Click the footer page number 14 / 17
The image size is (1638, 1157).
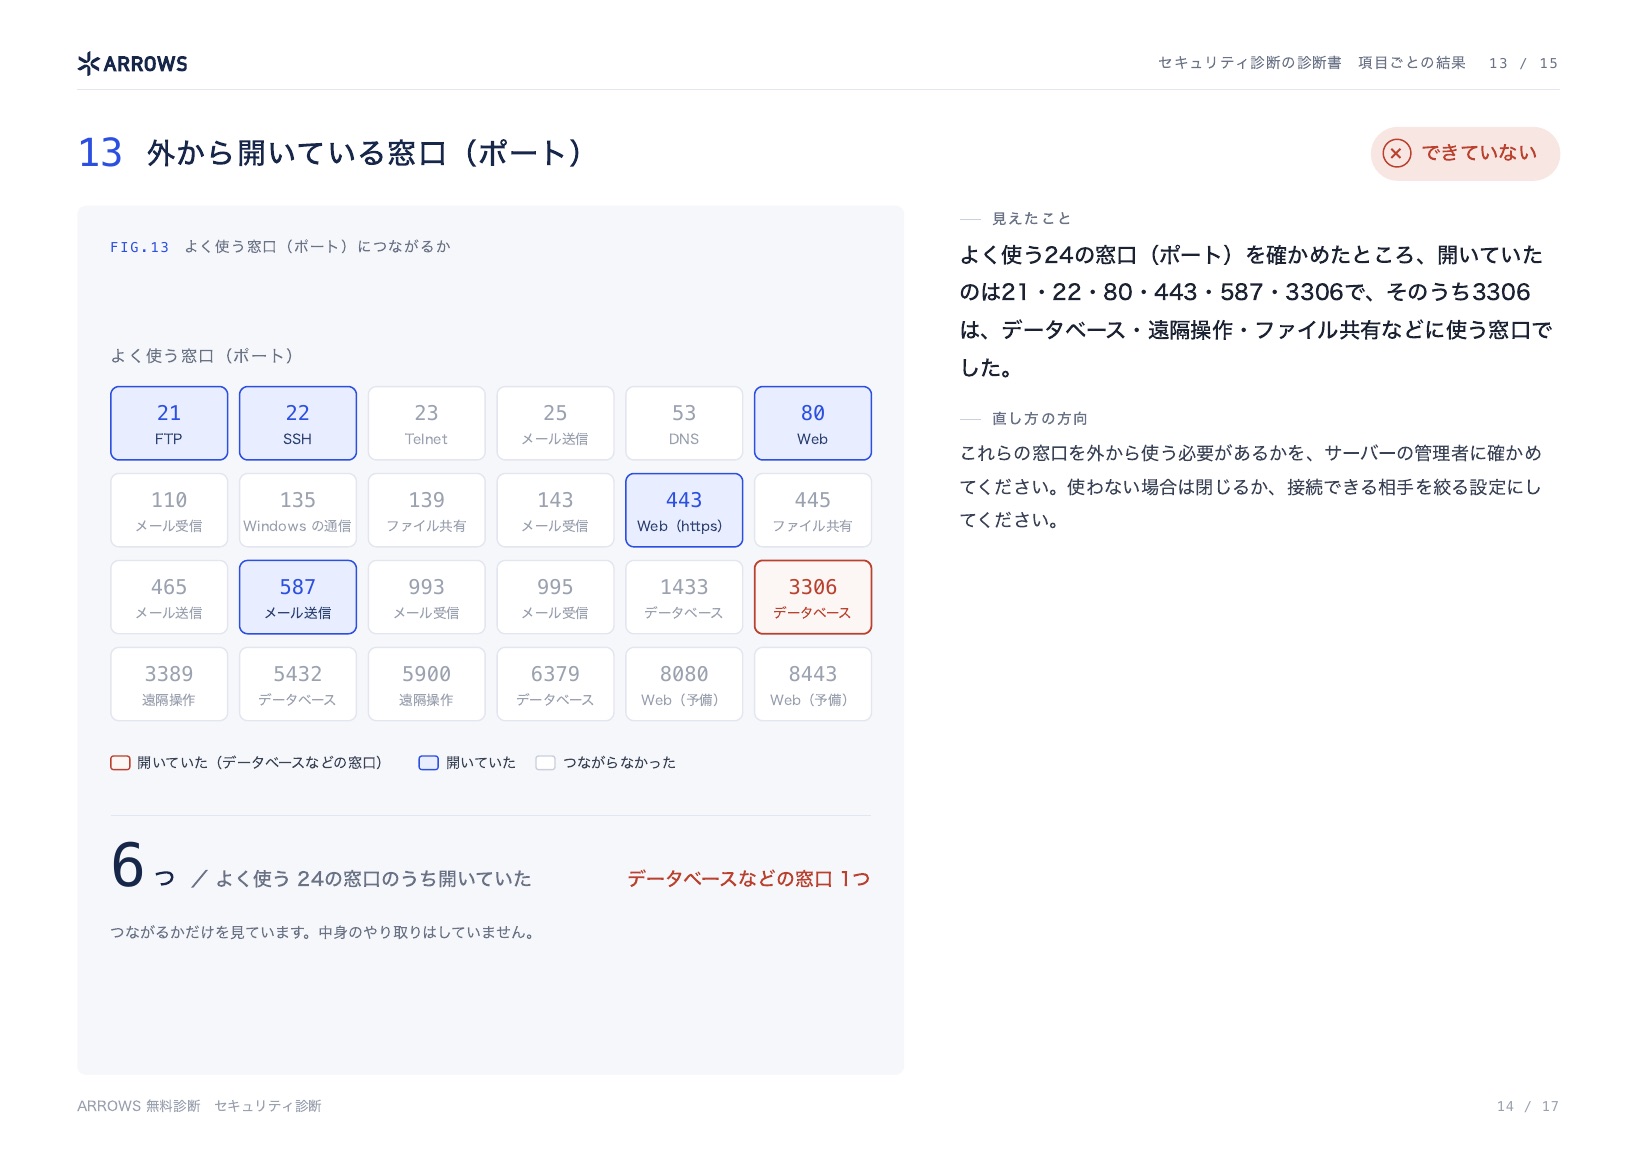tap(1528, 1106)
